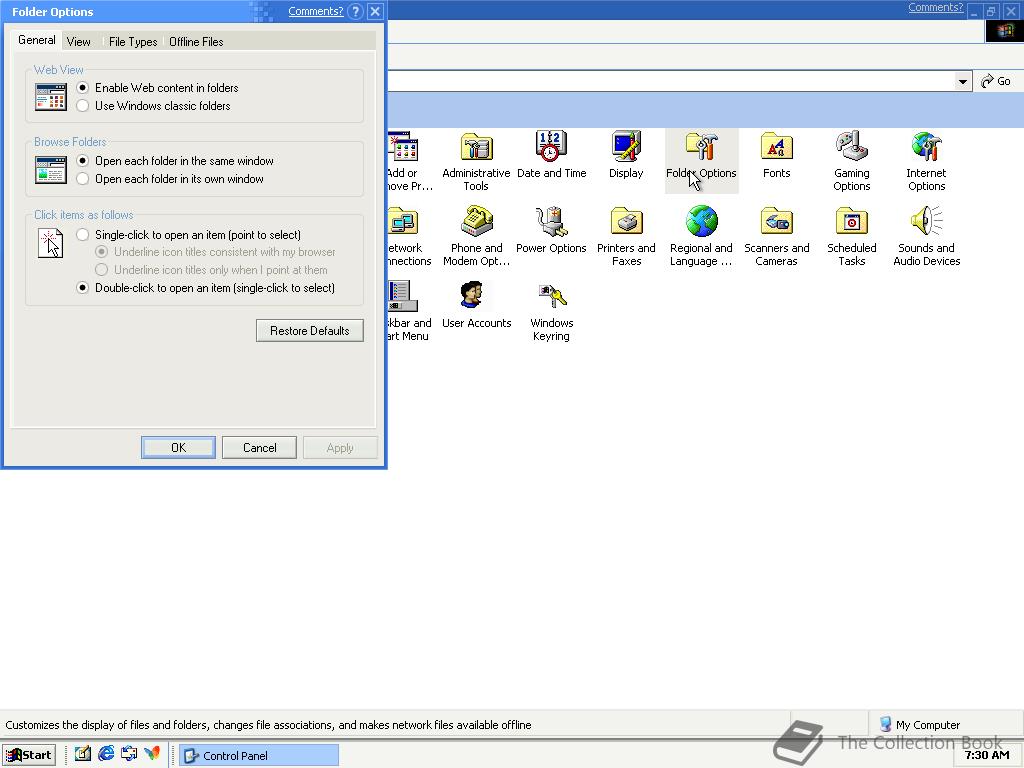This screenshot has width=1024, height=768.
Task: Launch Internet Explorer from the quick launch bar
Action: (x=106, y=754)
